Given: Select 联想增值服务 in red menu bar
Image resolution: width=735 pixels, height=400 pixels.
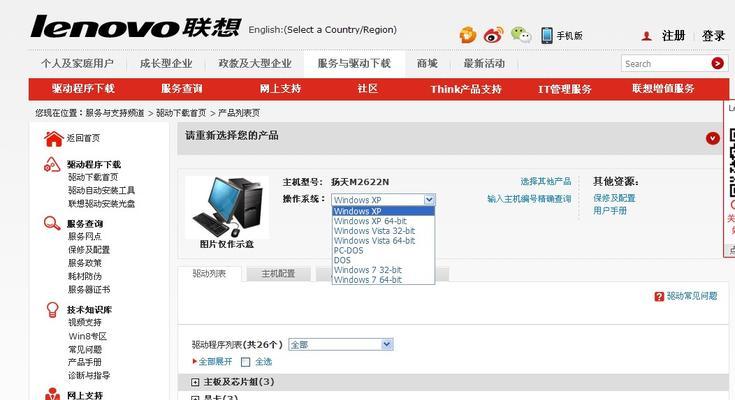Looking at the screenshot, I should (x=663, y=89).
